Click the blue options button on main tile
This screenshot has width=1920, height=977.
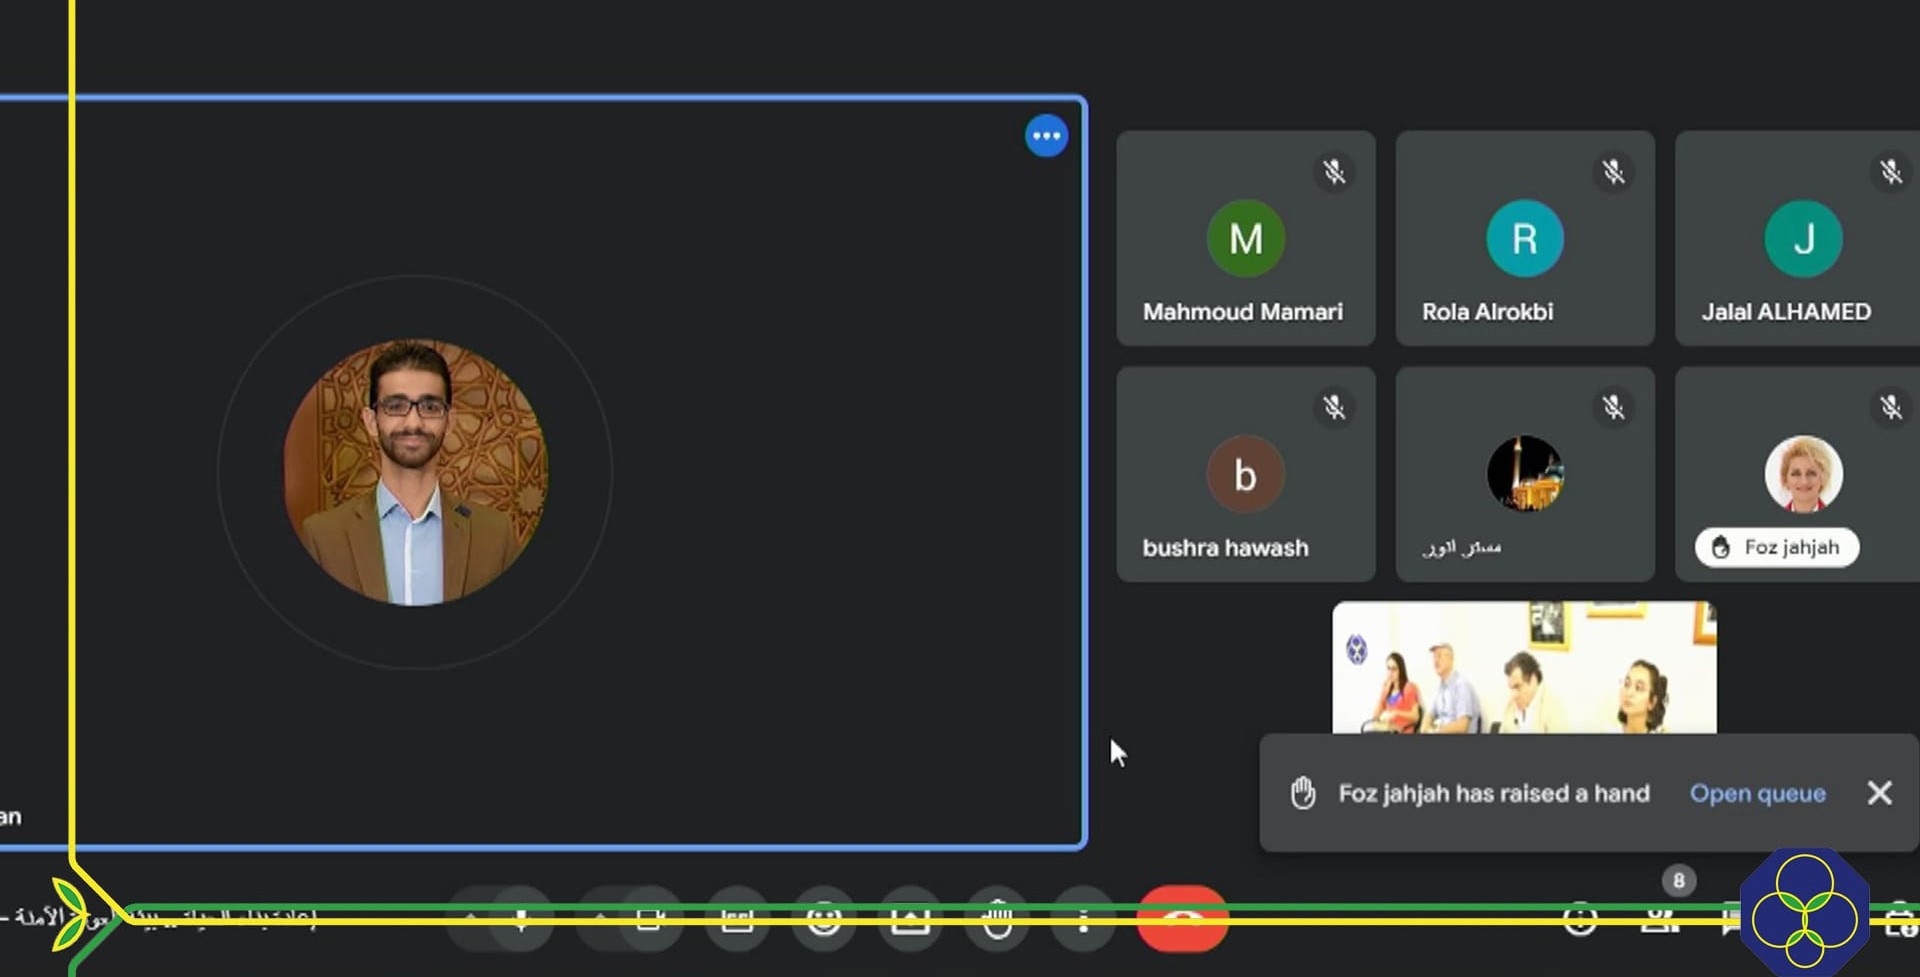pos(1046,136)
